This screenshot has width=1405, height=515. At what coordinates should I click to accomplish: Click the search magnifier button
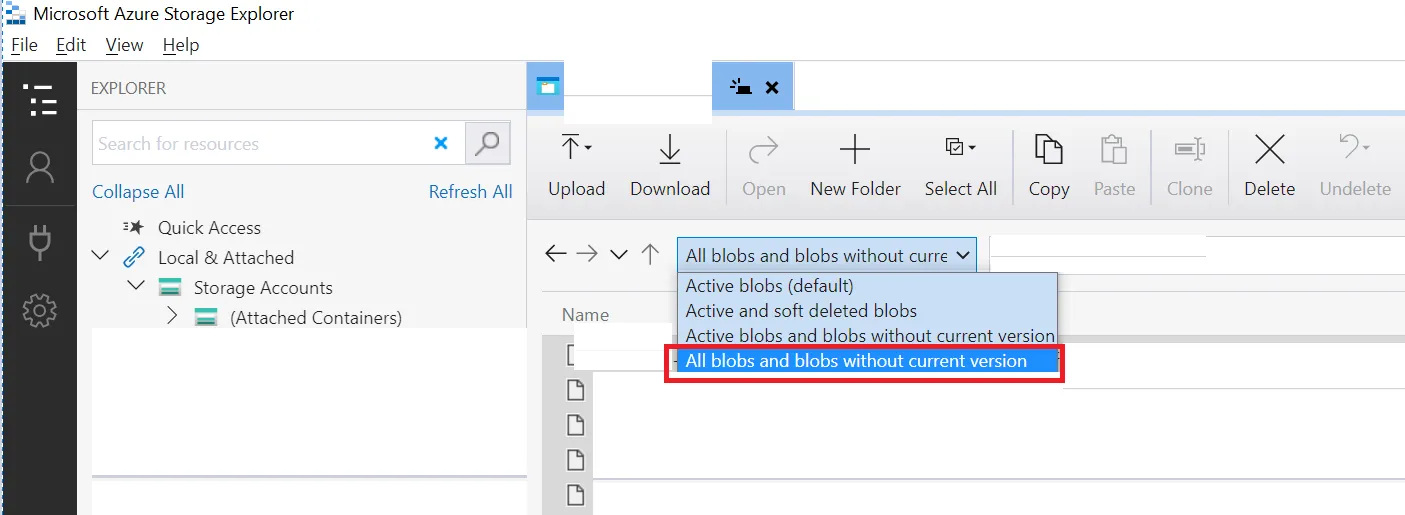[487, 143]
